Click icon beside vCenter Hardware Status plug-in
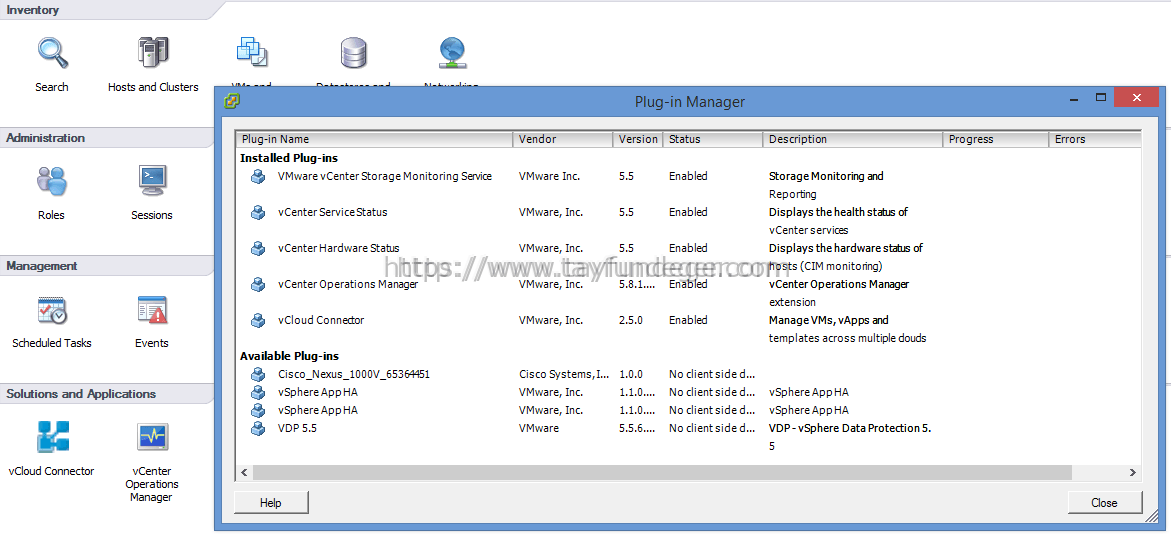The height and width of the screenshot is (534, 1171). coord(258,249)
